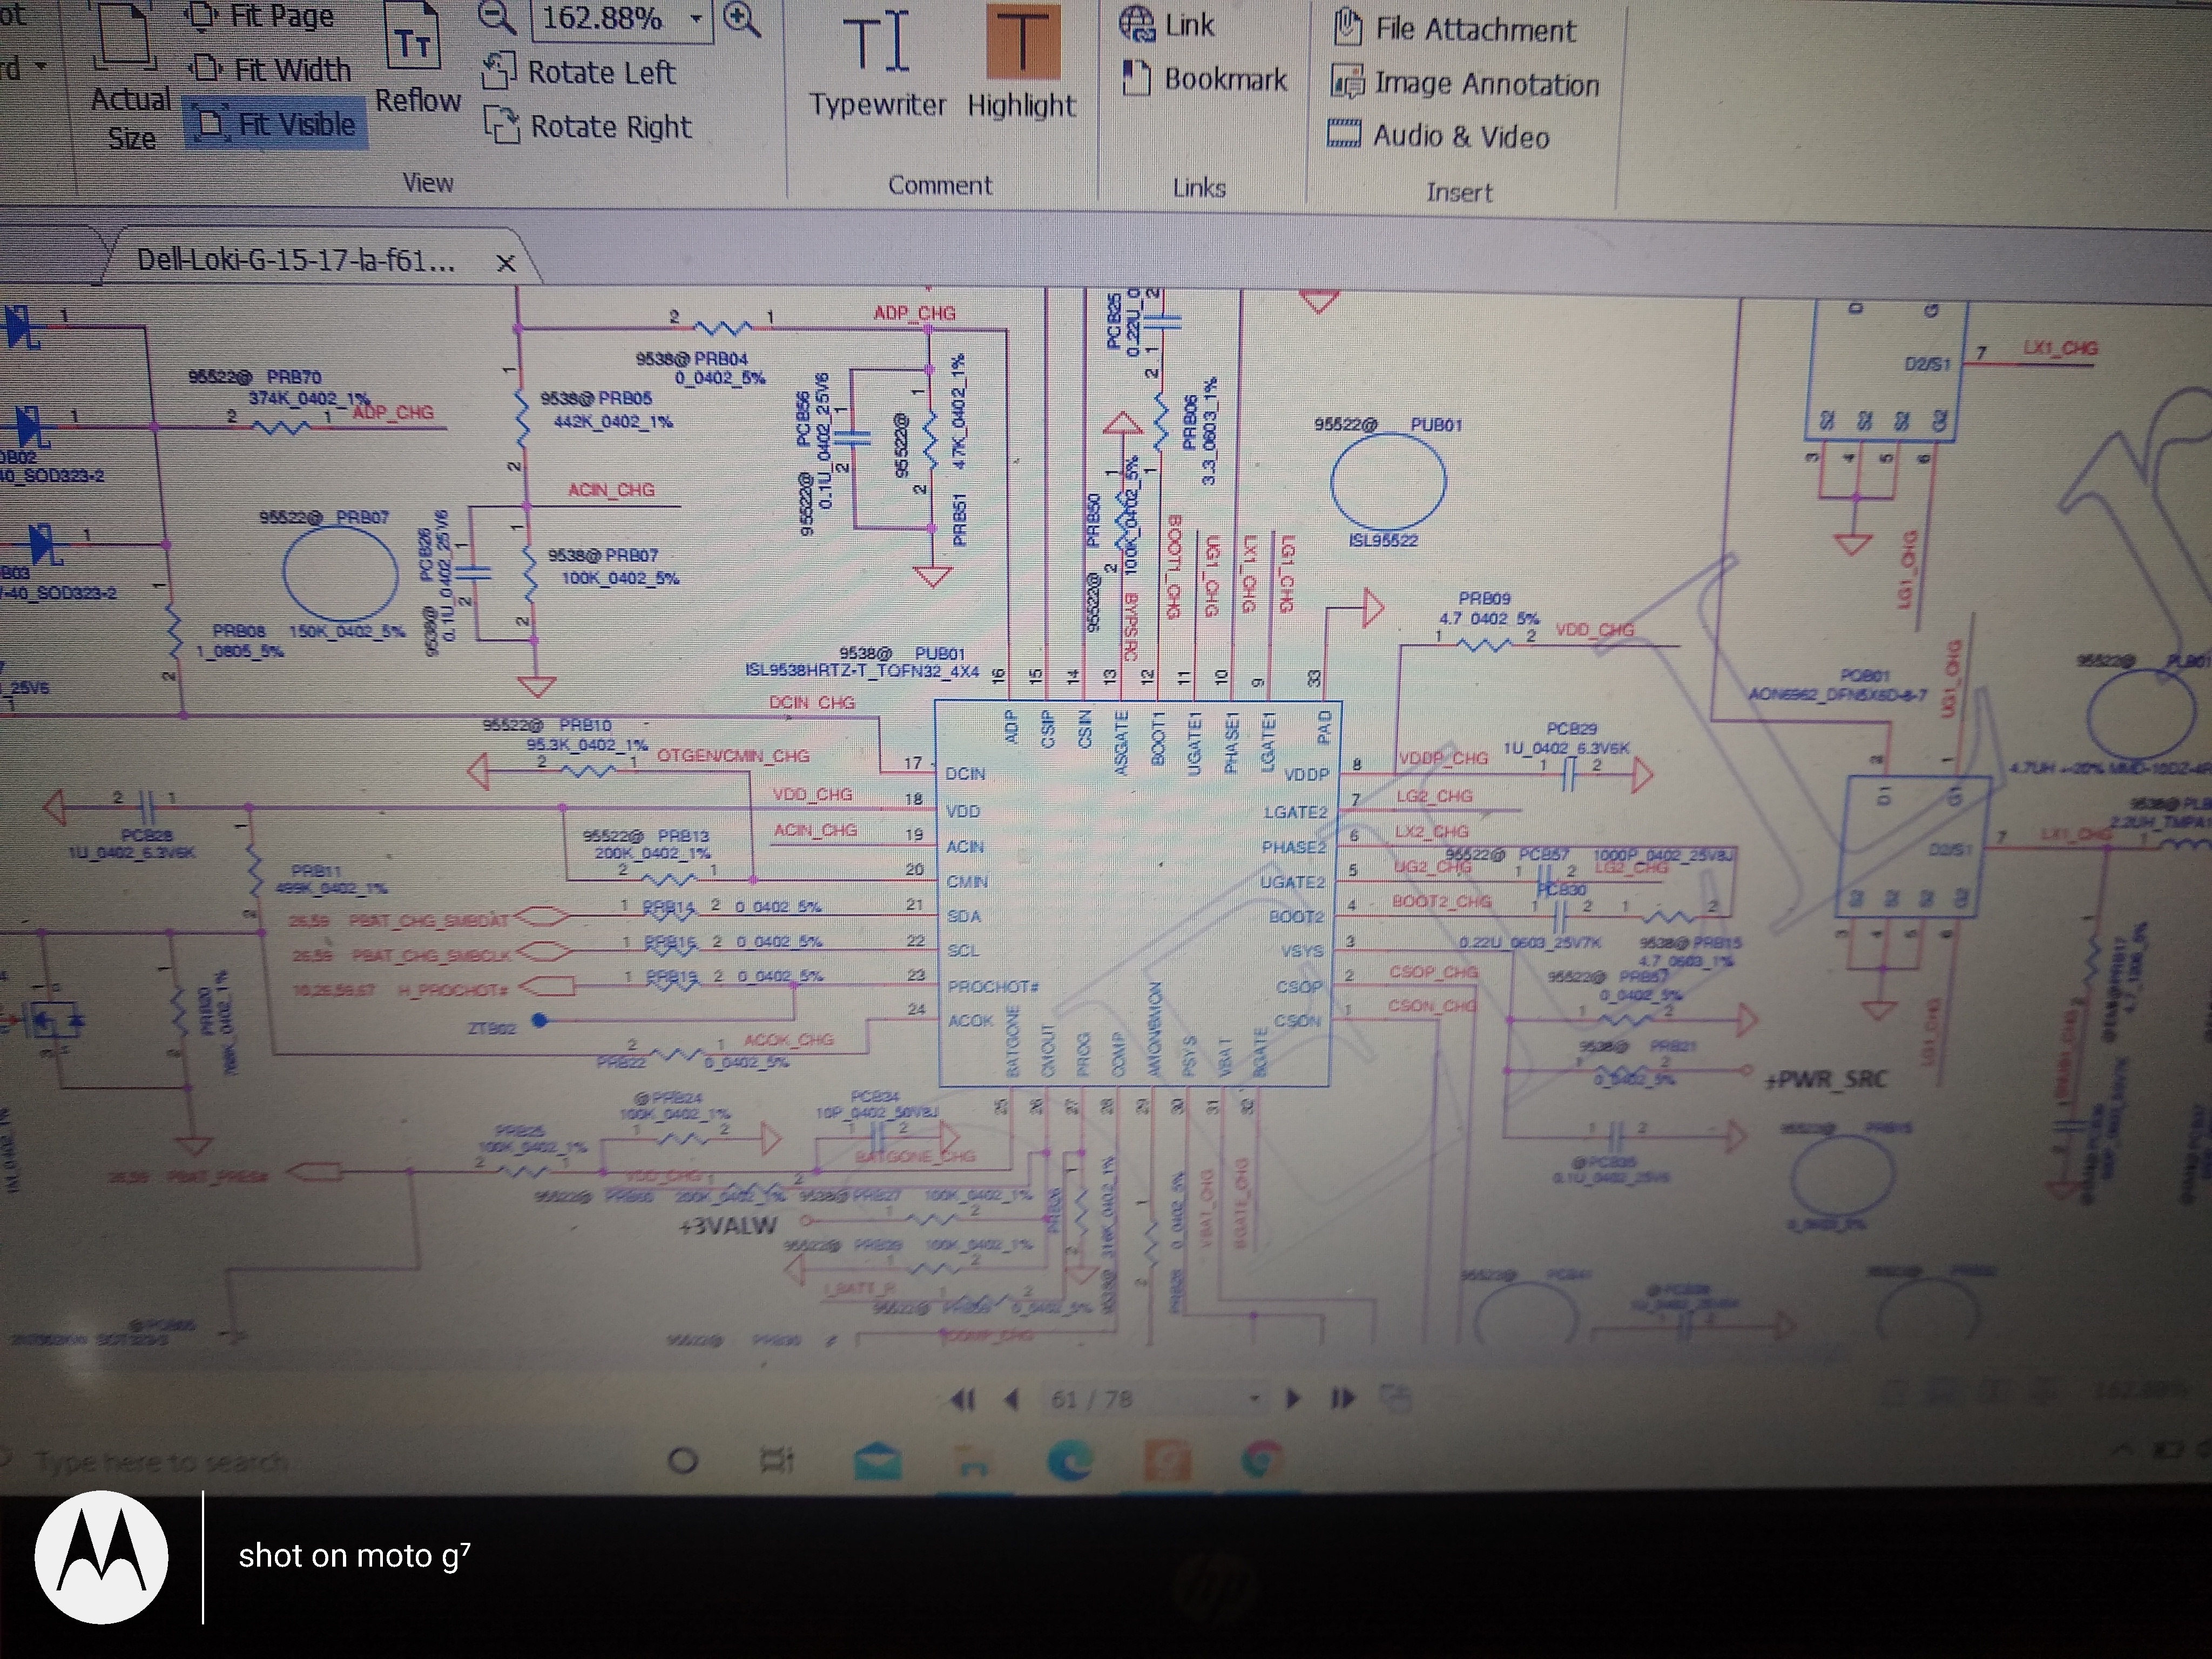
Task: Jump to the last page
Action: [1343, 1398]
